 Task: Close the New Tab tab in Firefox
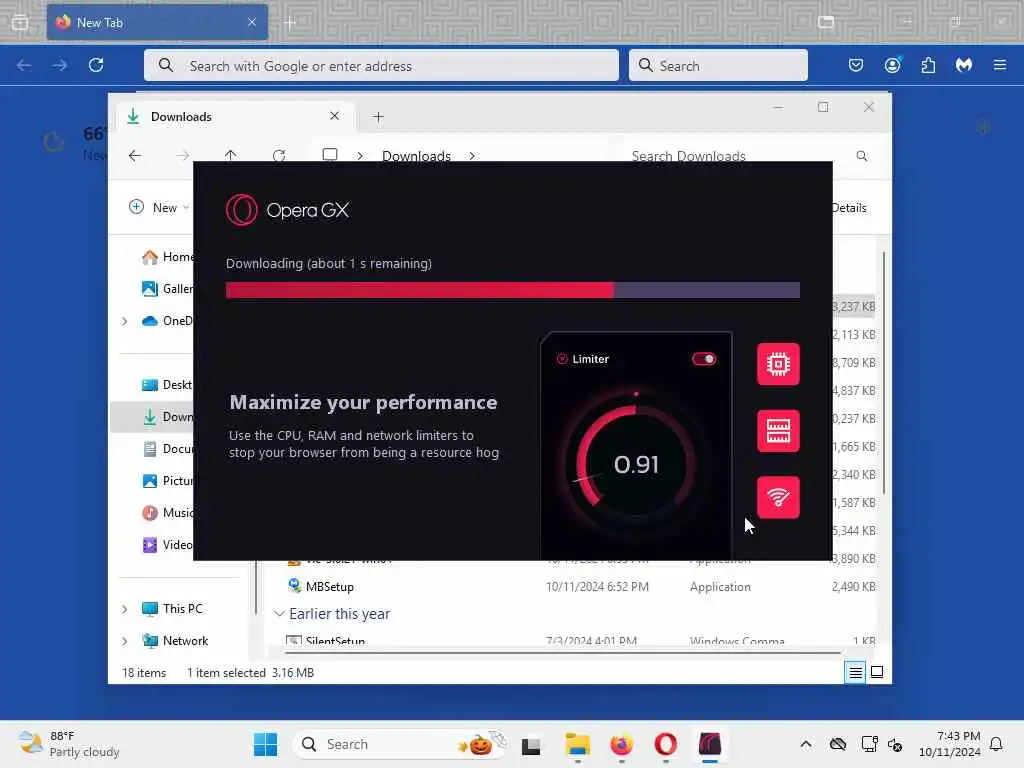coord(251,22)
